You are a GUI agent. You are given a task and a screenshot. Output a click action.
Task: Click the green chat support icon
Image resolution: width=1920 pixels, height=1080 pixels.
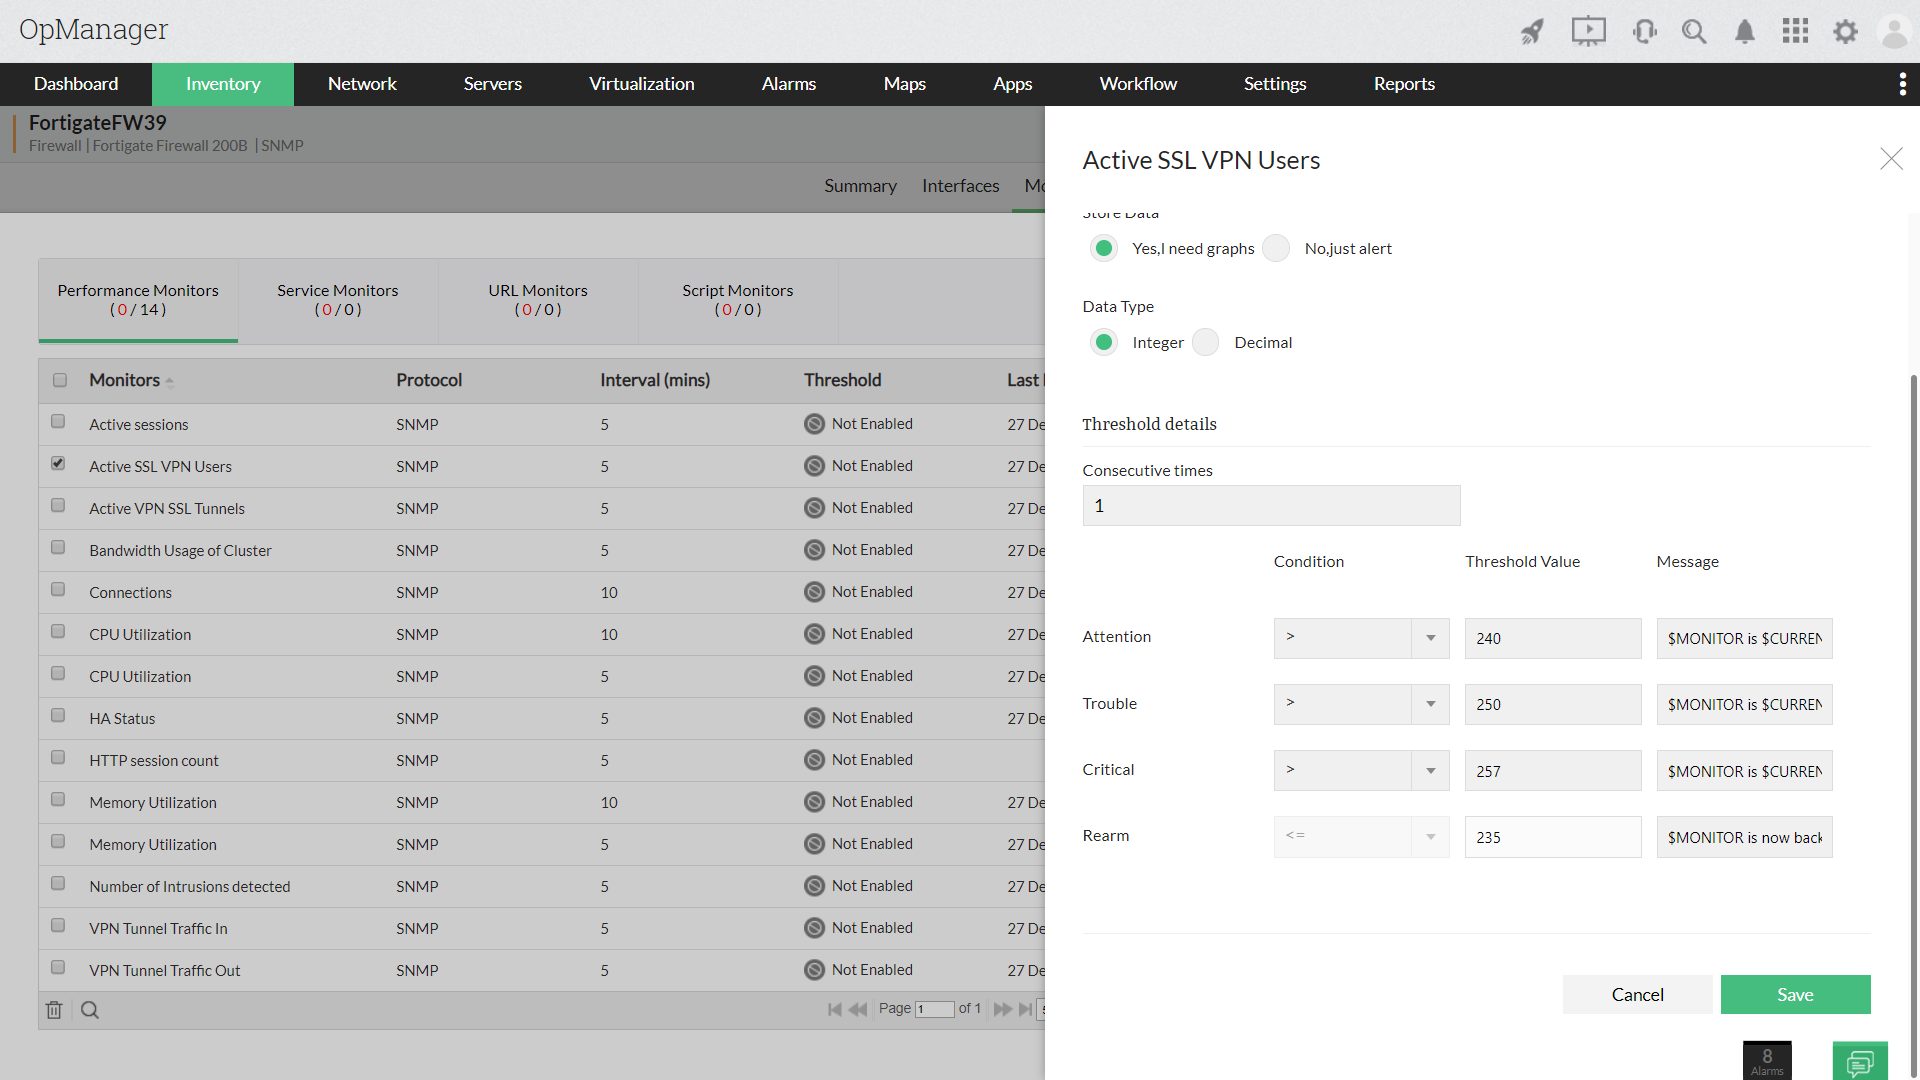1860,1061
